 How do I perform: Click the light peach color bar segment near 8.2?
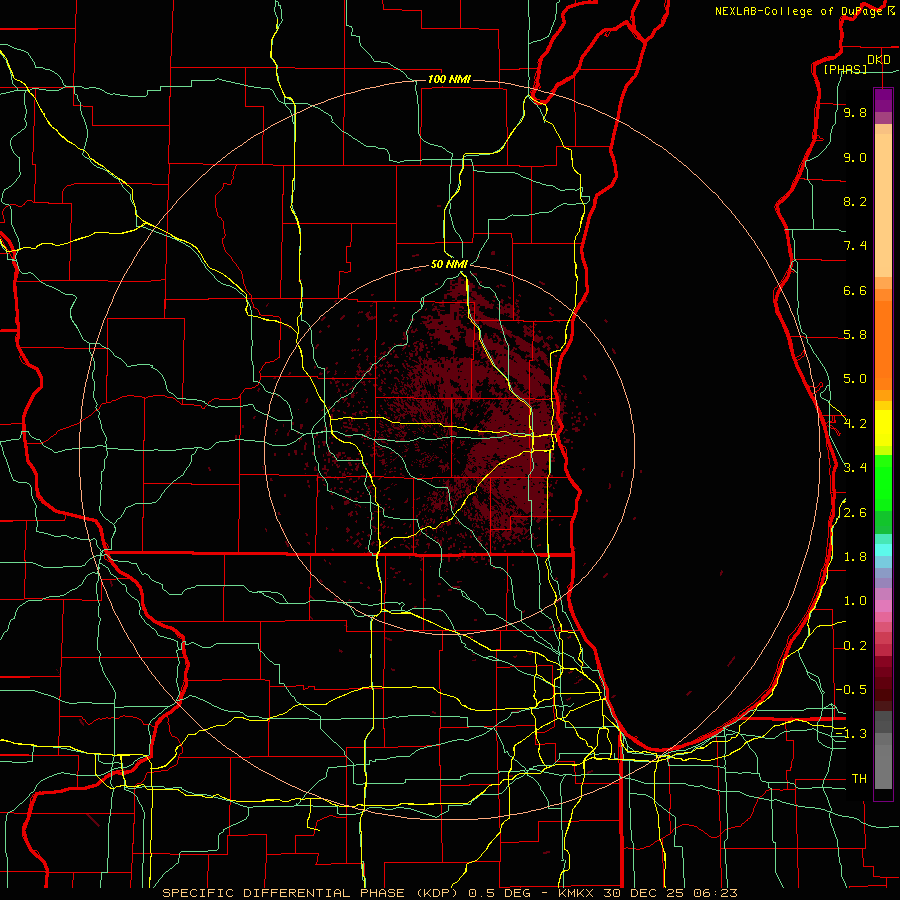(x=883, y=205)
